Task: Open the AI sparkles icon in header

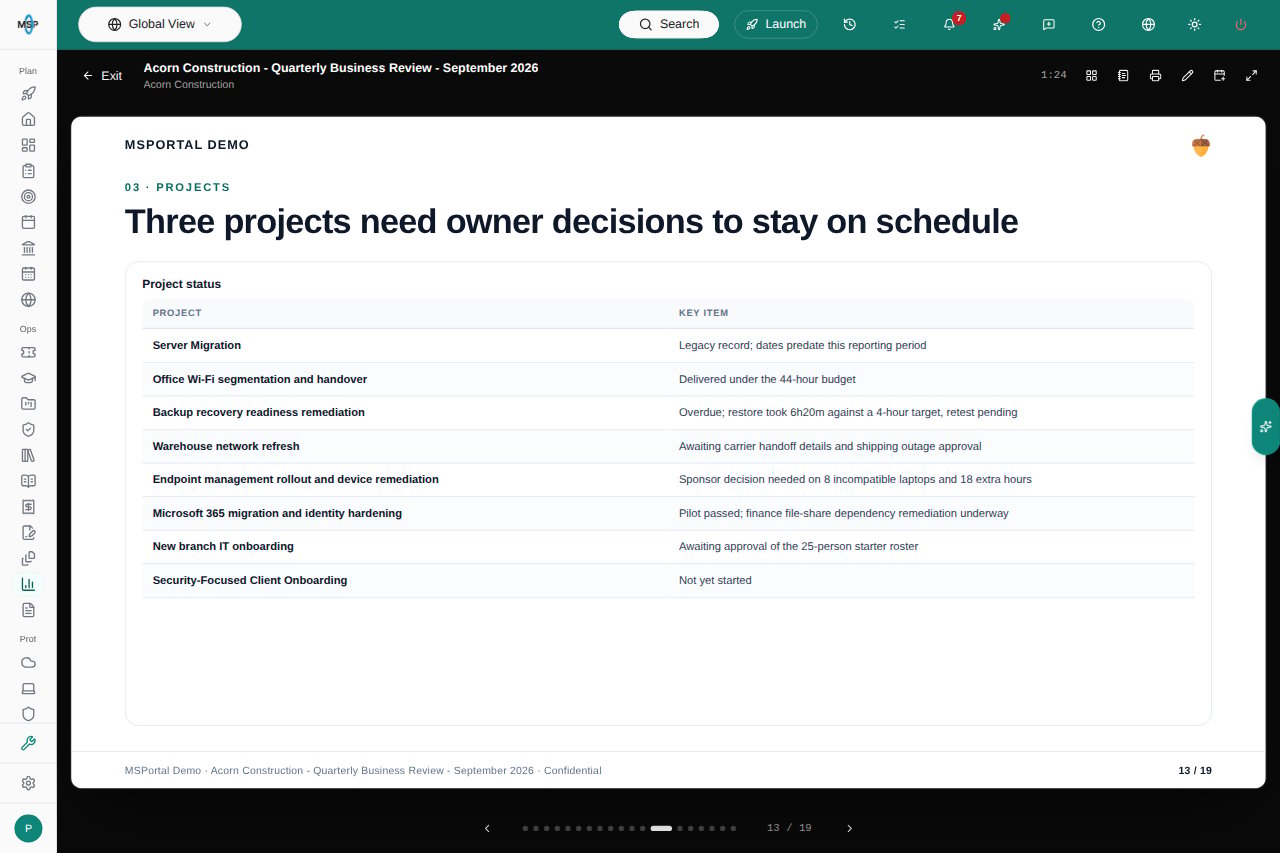Action: pyautogui.click(x=999, y=24)
